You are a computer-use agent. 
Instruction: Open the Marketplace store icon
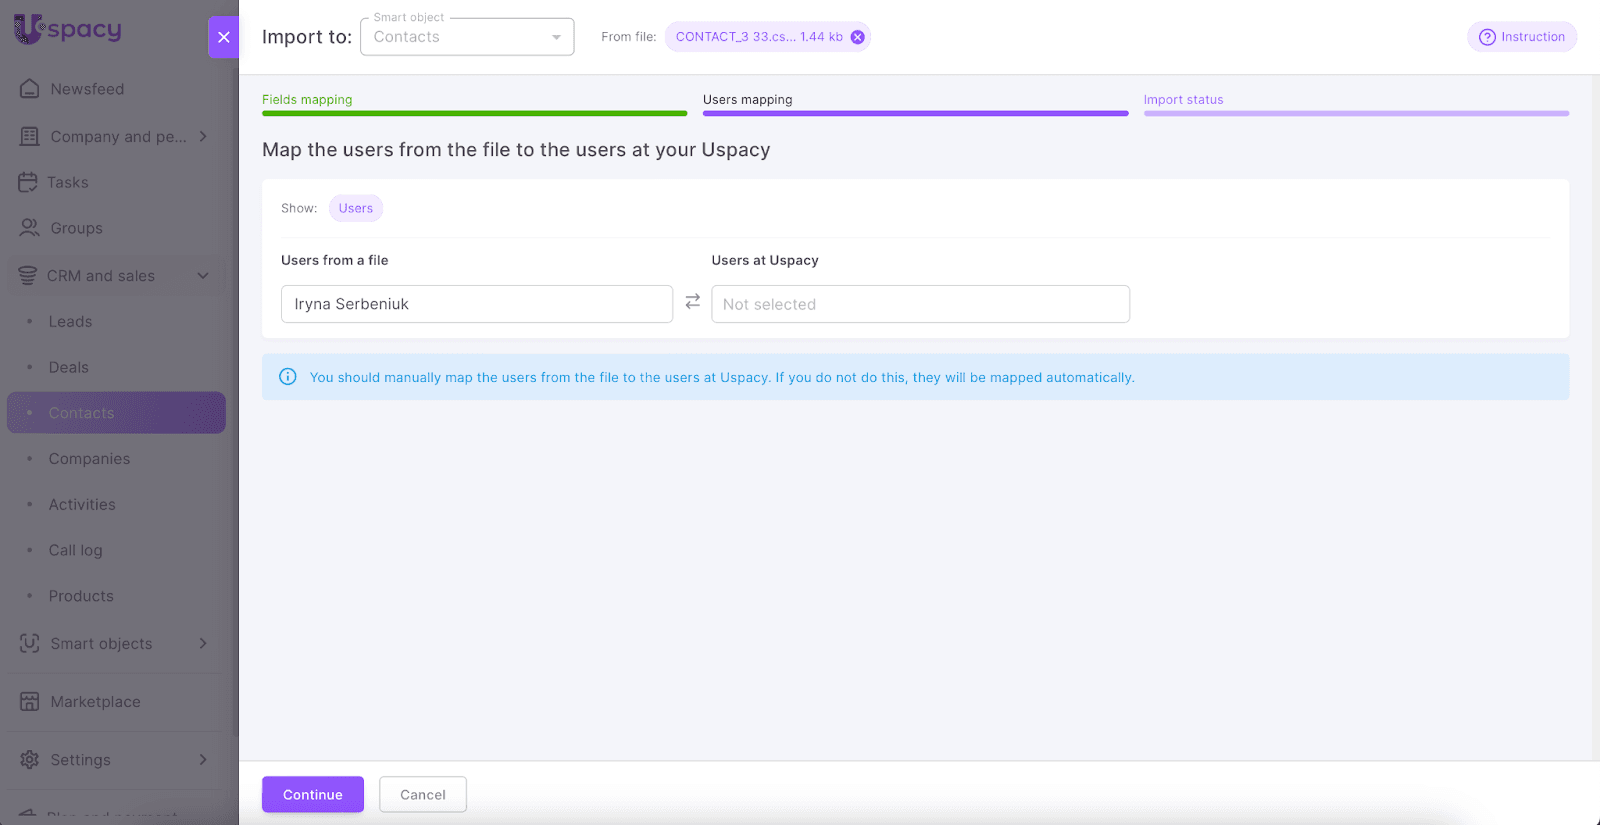pyautogui.click(x=29, y=702)
